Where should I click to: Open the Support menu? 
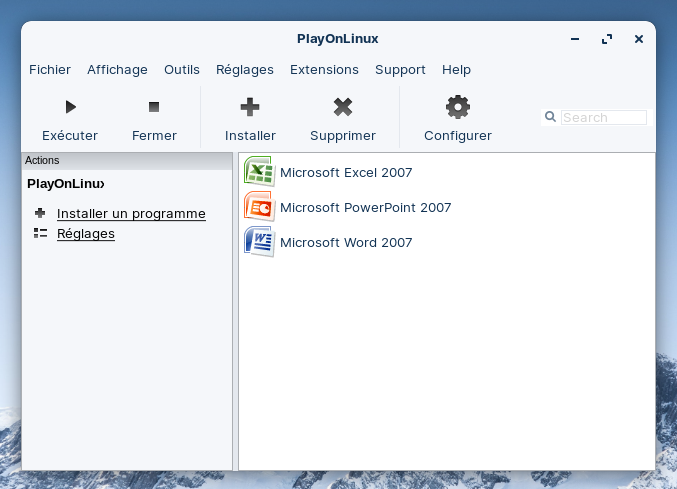click(400, 69)
